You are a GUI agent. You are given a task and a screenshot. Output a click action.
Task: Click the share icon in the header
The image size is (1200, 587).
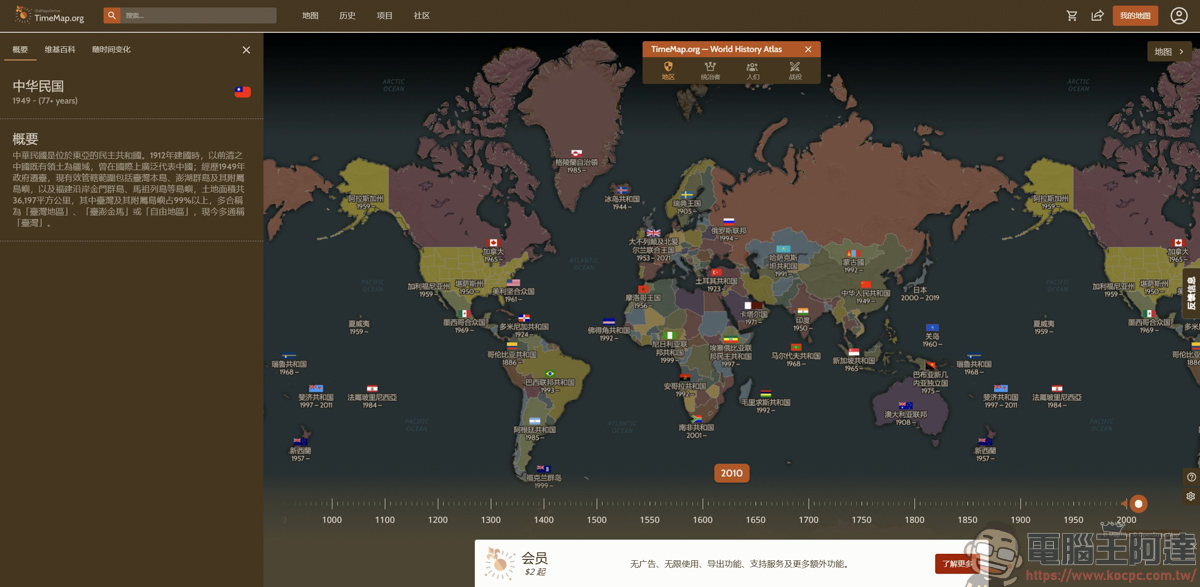click(1097, 15)
